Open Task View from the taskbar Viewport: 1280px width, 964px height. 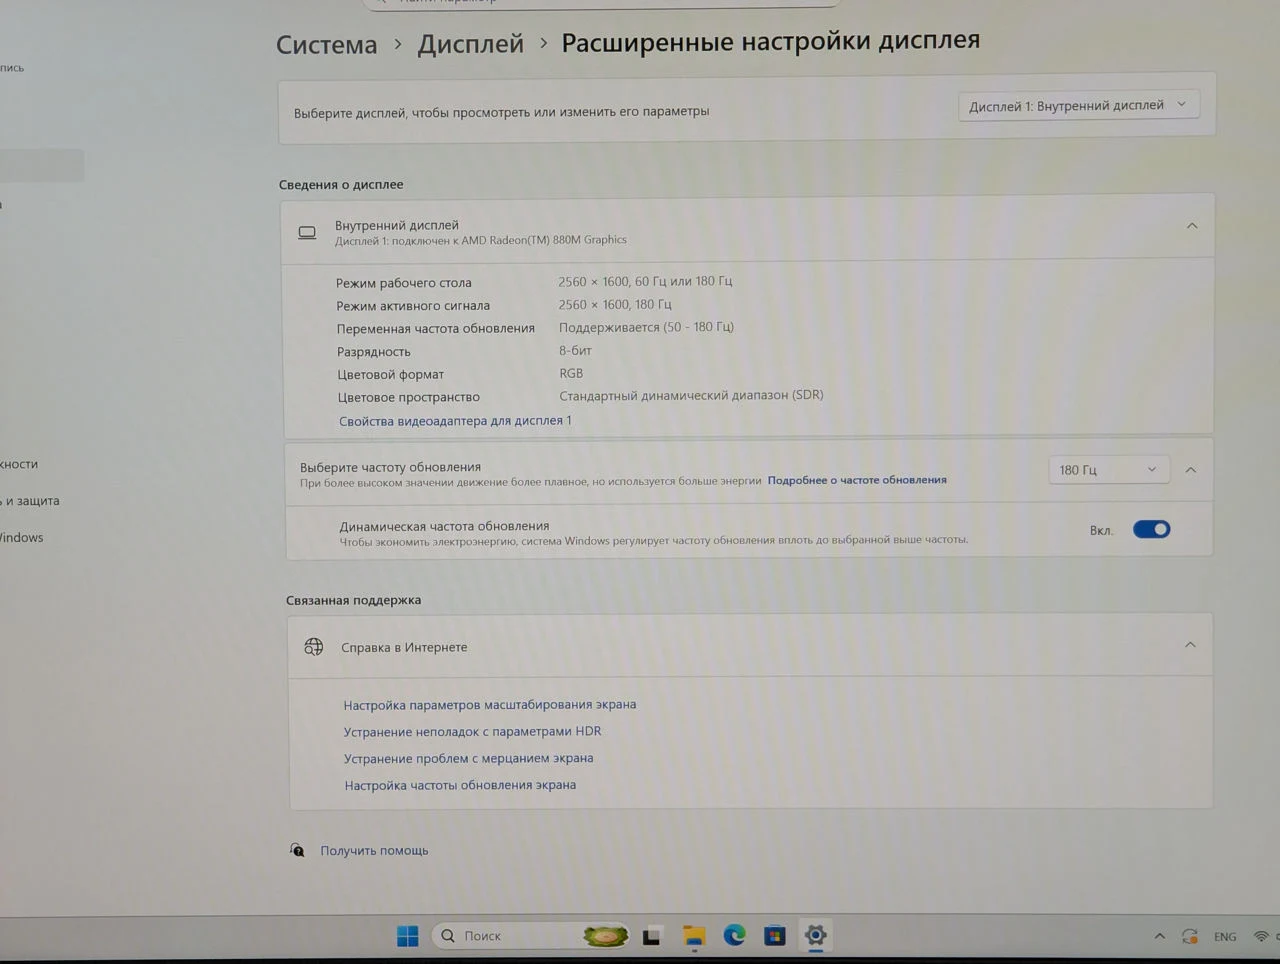pyautogui.click(x=652, y=936)
